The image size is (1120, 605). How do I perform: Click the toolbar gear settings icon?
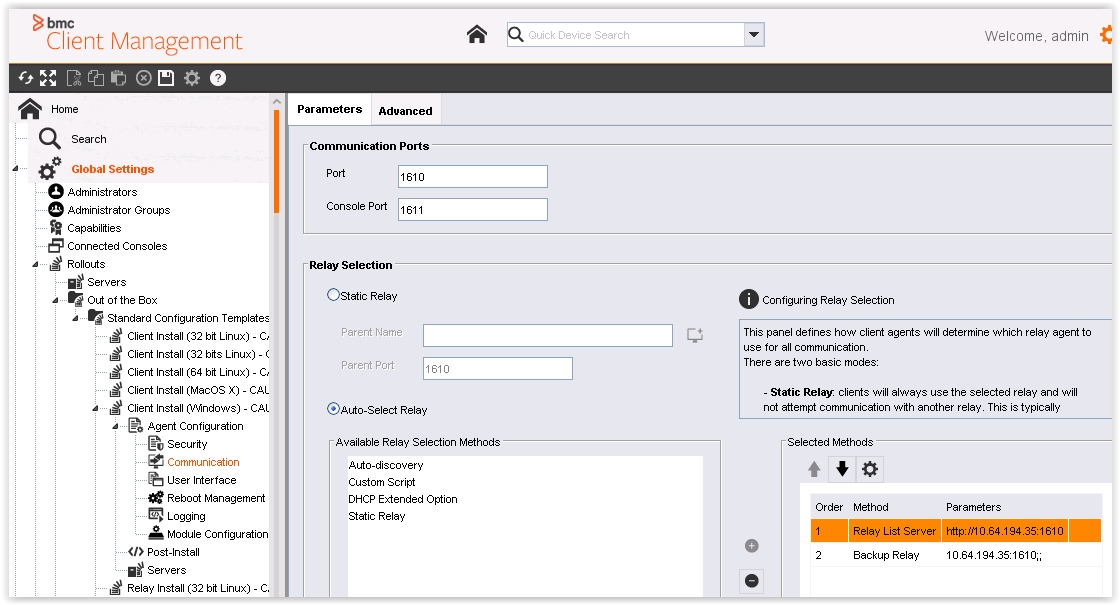click(x=192, y=78)
